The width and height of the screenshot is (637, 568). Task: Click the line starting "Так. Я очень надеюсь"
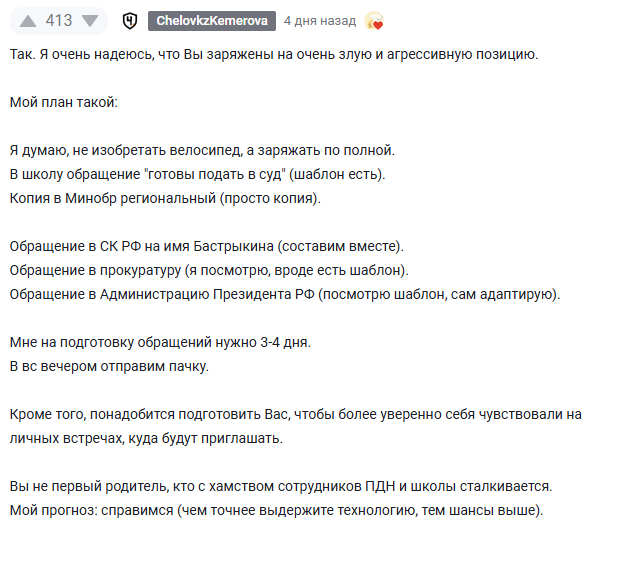click(273, 54)
